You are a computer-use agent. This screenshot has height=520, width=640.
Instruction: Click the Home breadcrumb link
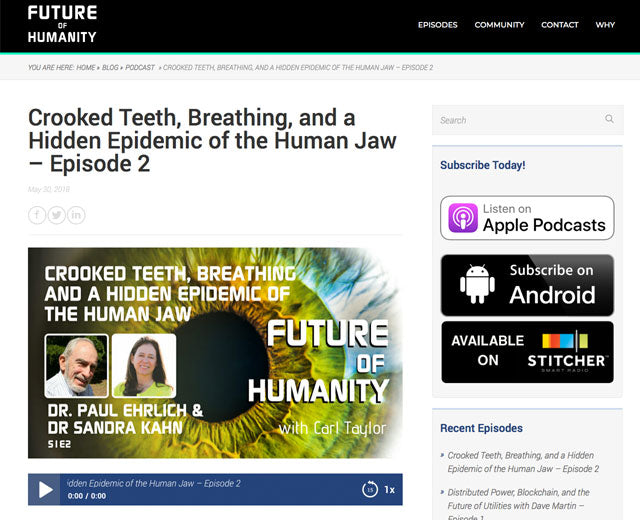click(x=86, y=68)
